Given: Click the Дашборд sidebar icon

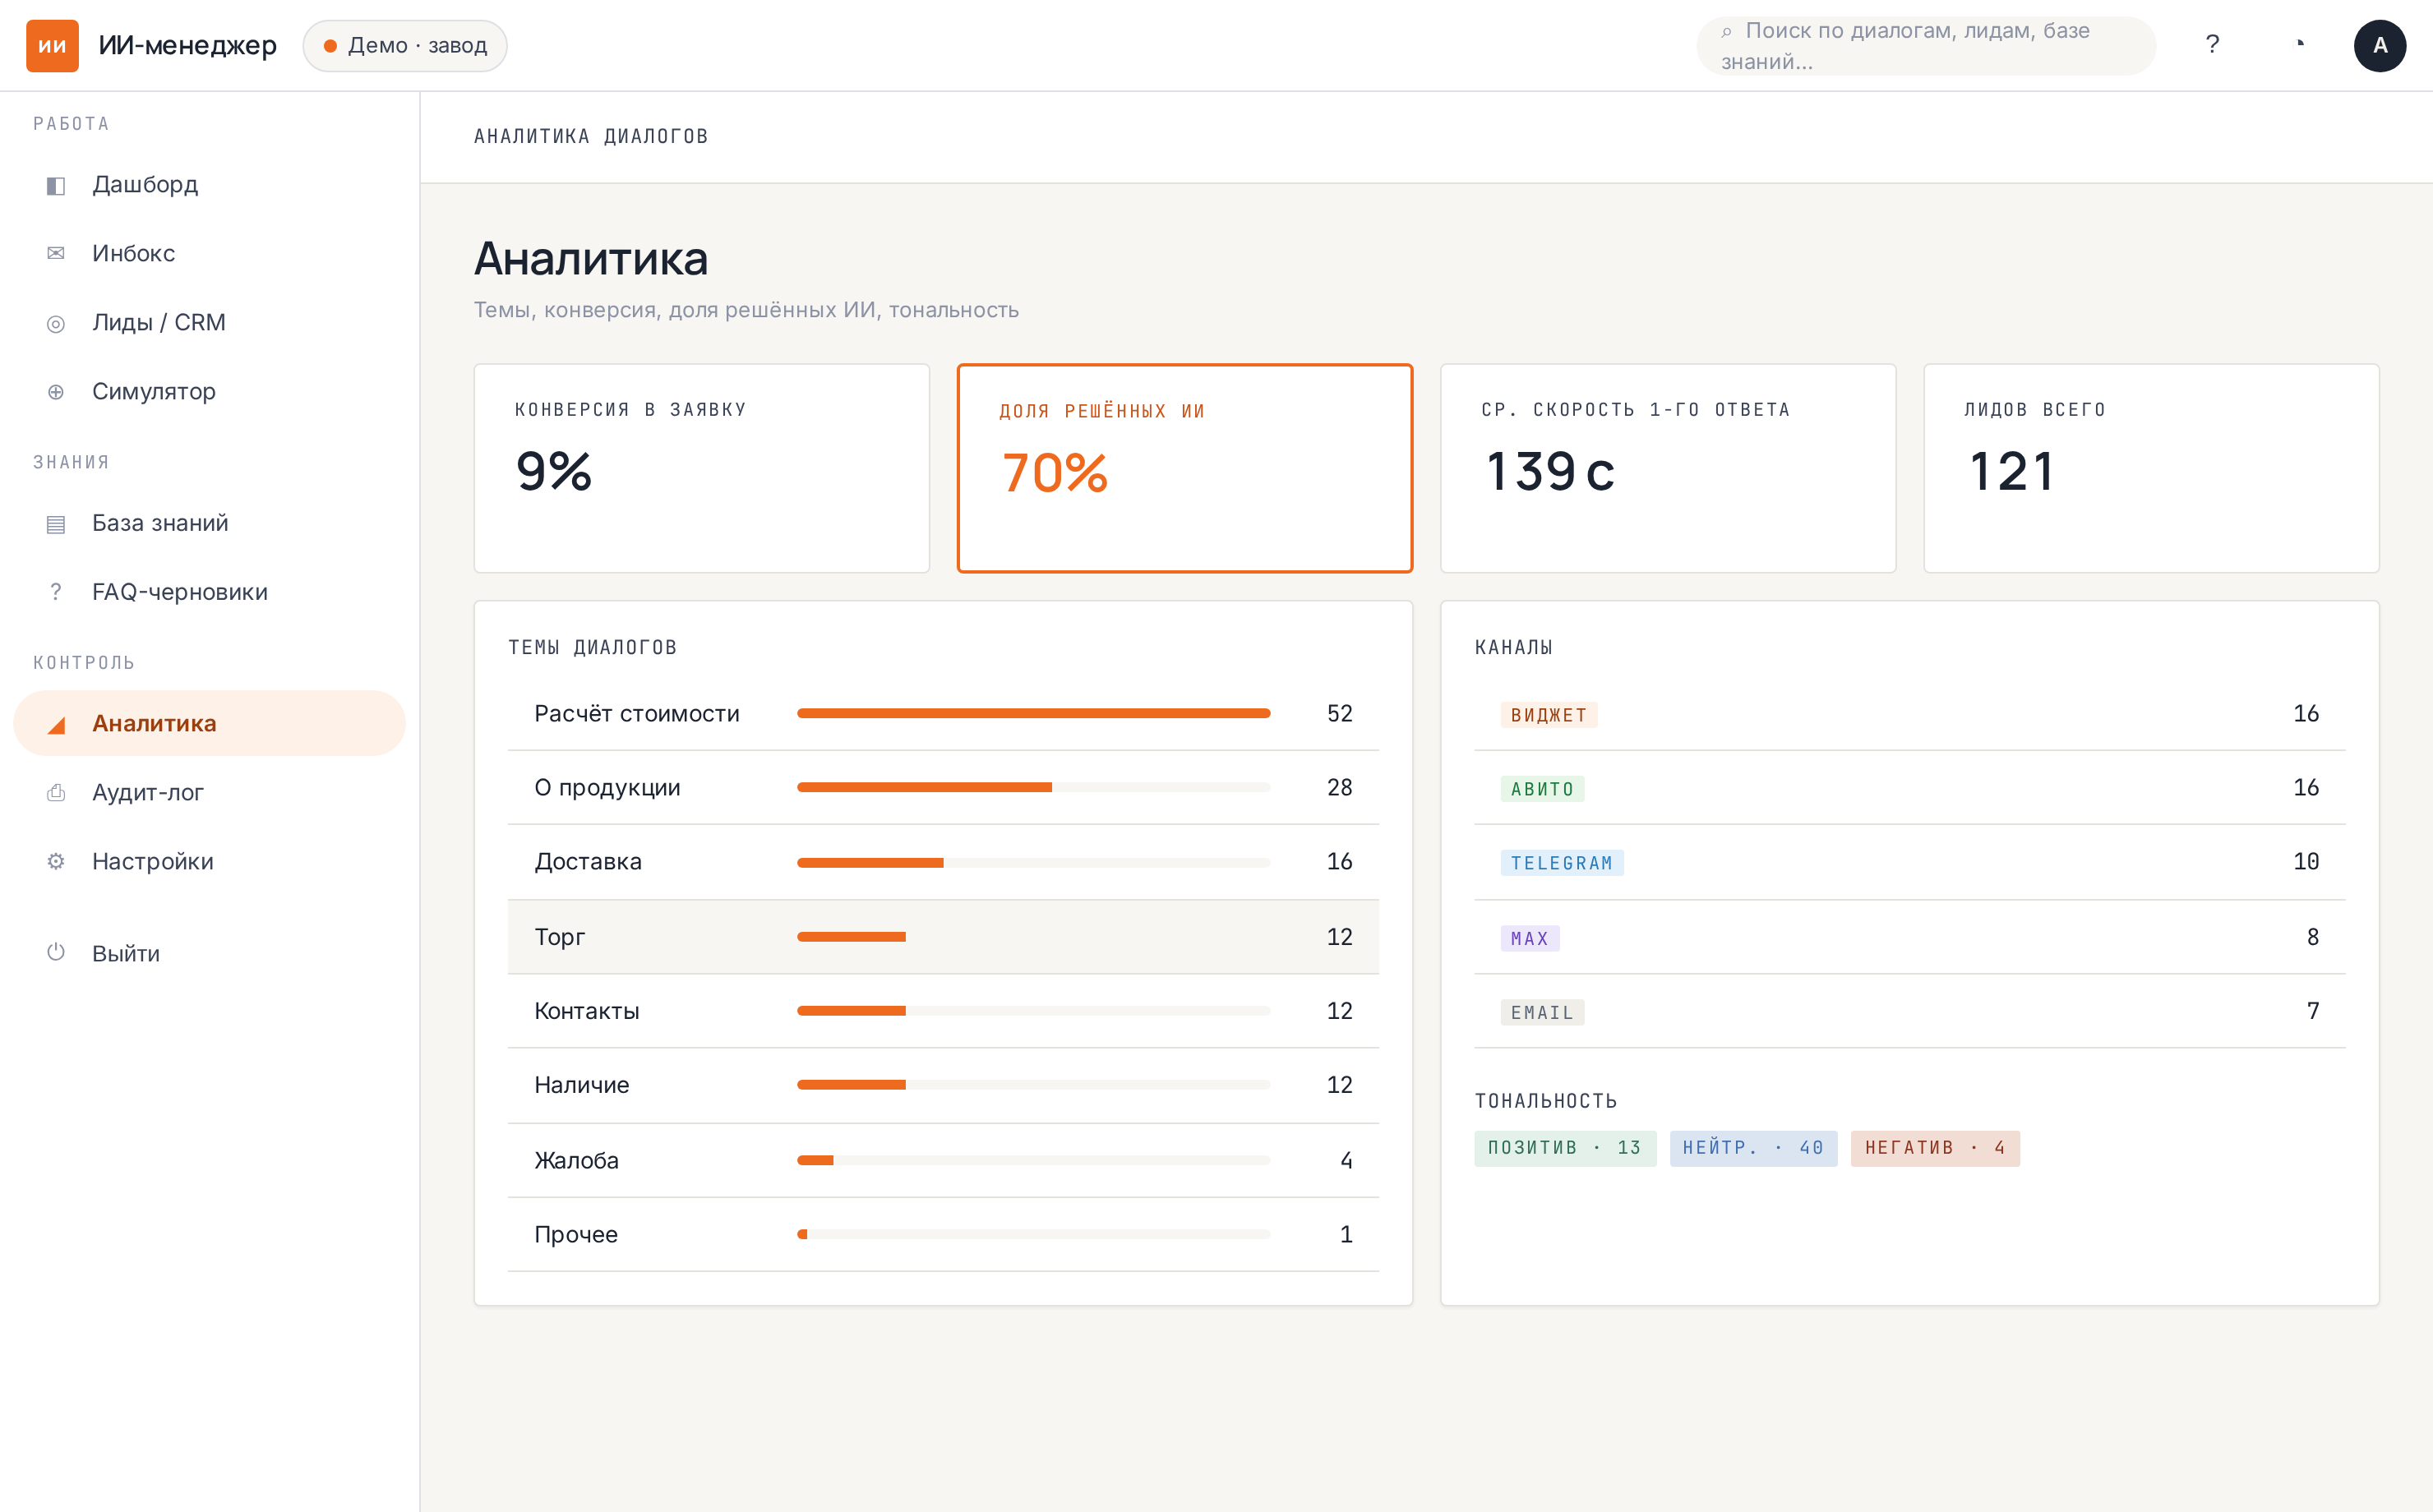Looking at the screenshot, I should (56, 185).
